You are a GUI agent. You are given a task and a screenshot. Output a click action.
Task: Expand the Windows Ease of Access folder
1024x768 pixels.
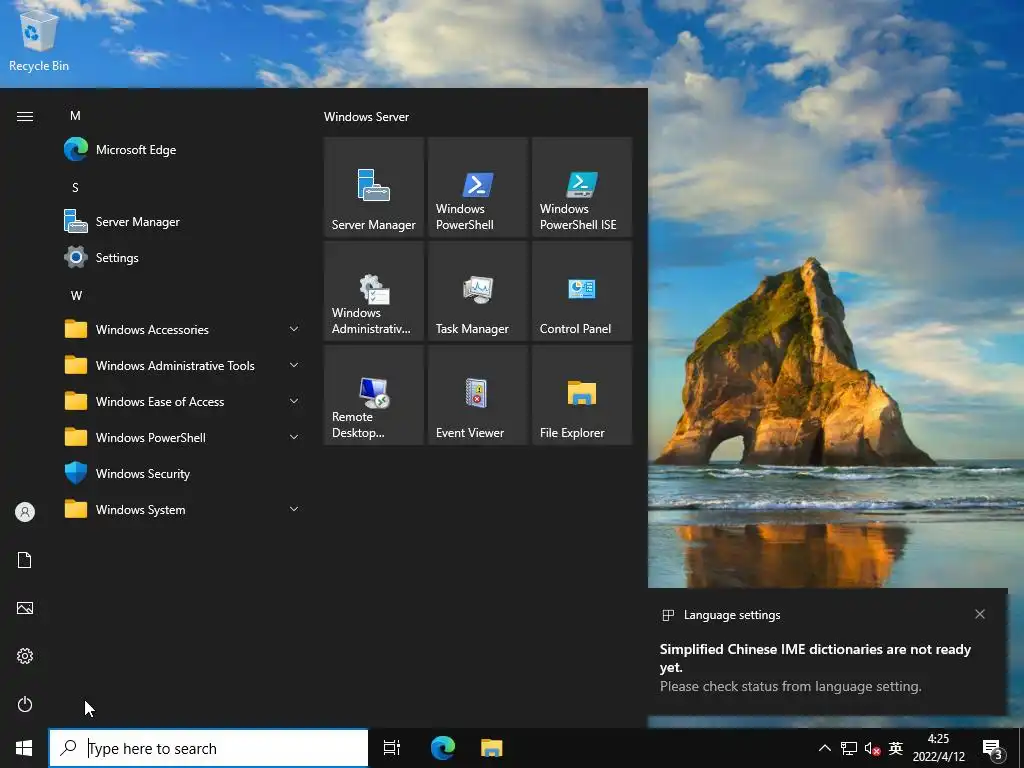pos(183,401)
